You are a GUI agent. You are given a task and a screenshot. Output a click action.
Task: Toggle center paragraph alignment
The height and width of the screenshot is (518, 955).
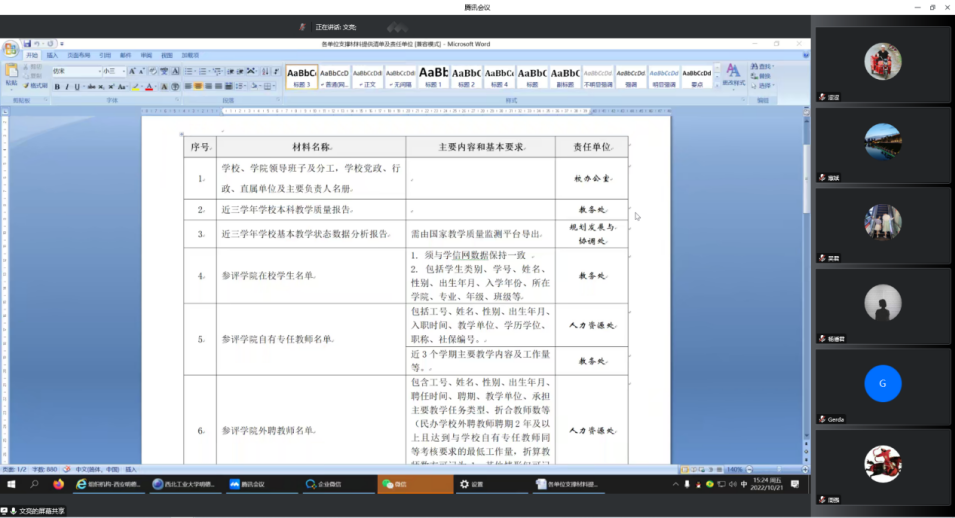click(x=198, y=87)
